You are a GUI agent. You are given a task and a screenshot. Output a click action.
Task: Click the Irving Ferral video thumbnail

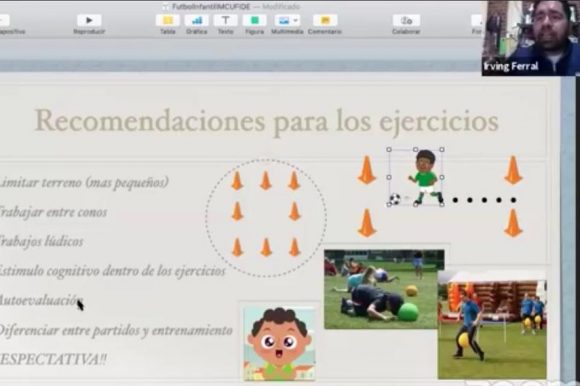(x=530, y=38)
